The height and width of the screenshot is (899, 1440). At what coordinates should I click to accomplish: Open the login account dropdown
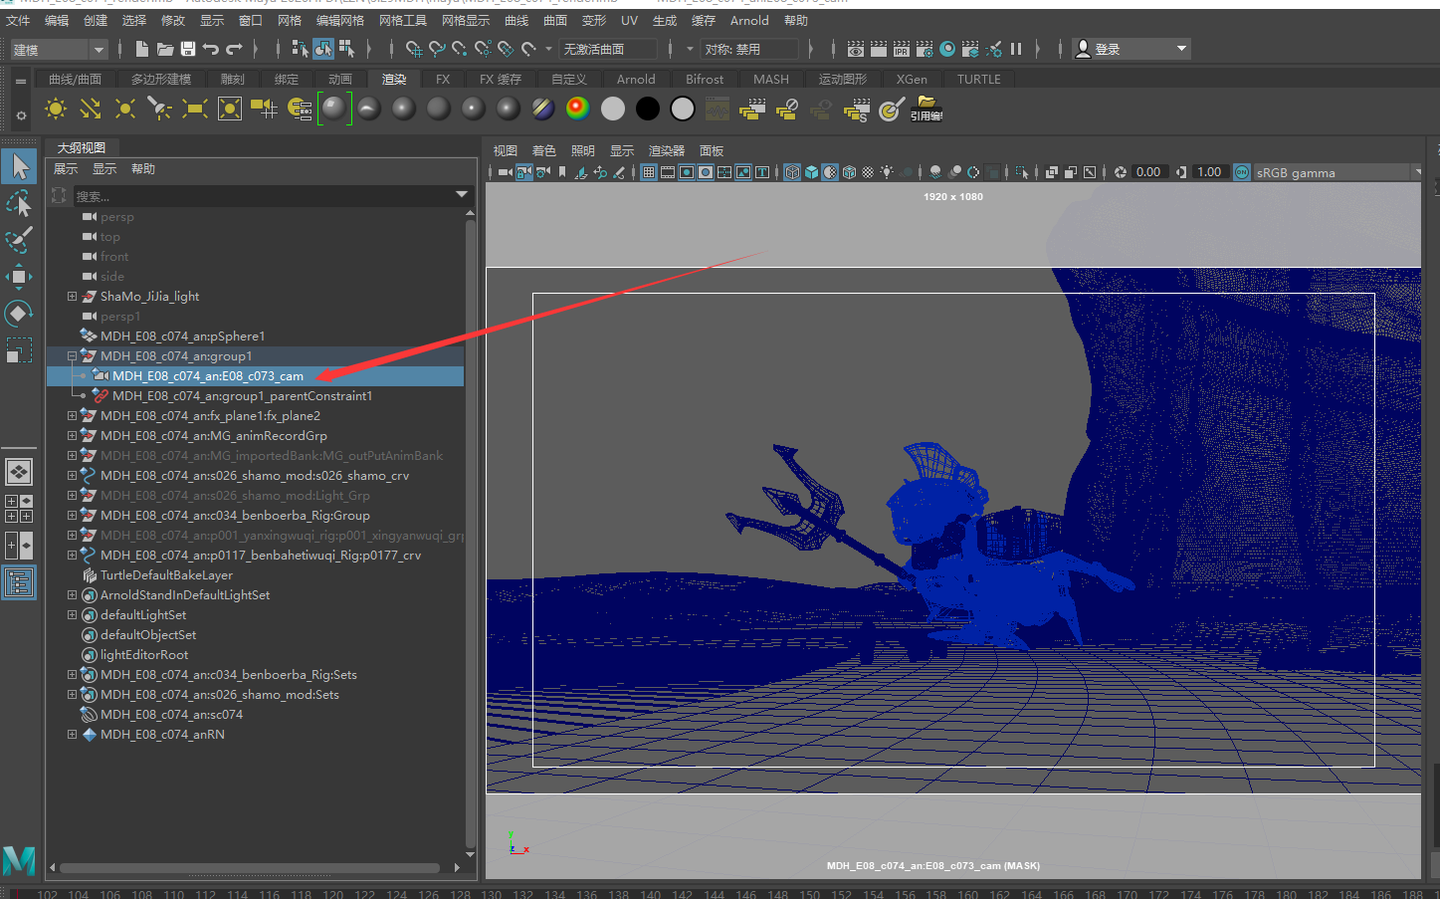tap(1133, 49)
